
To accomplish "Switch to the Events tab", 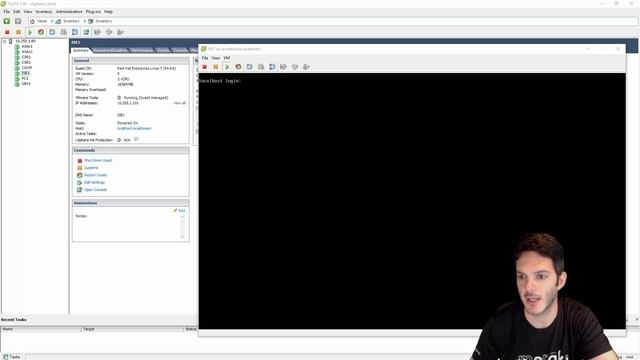I will (x=162, y=50).
